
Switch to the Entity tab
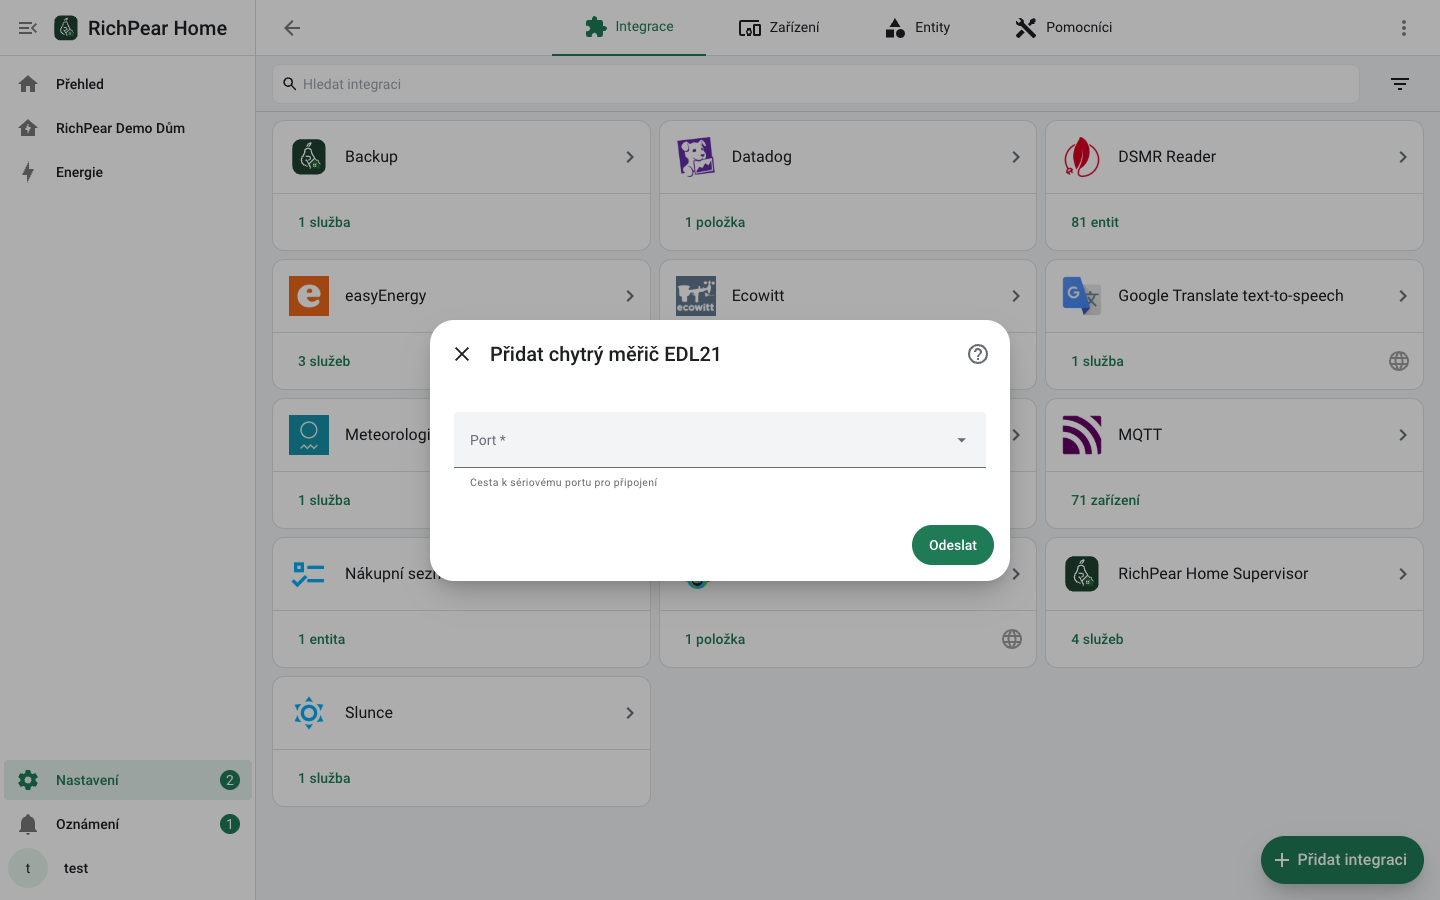(917, 27)
